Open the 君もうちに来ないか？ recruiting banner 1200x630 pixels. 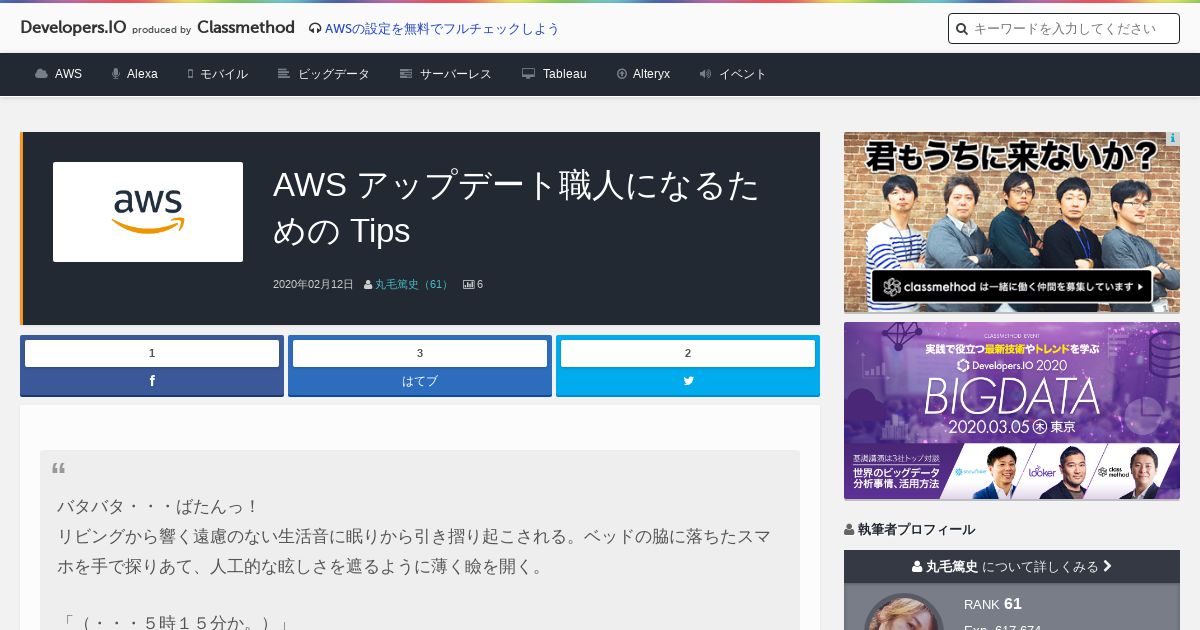(1012, 222)
